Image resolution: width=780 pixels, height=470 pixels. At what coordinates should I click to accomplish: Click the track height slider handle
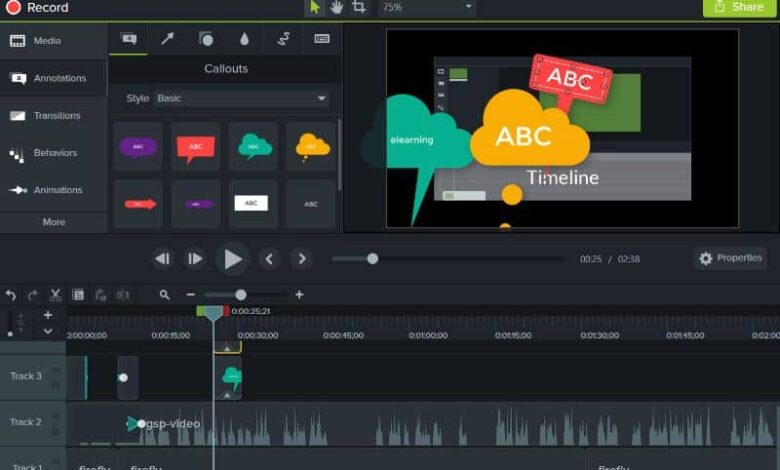coord(10,334)
